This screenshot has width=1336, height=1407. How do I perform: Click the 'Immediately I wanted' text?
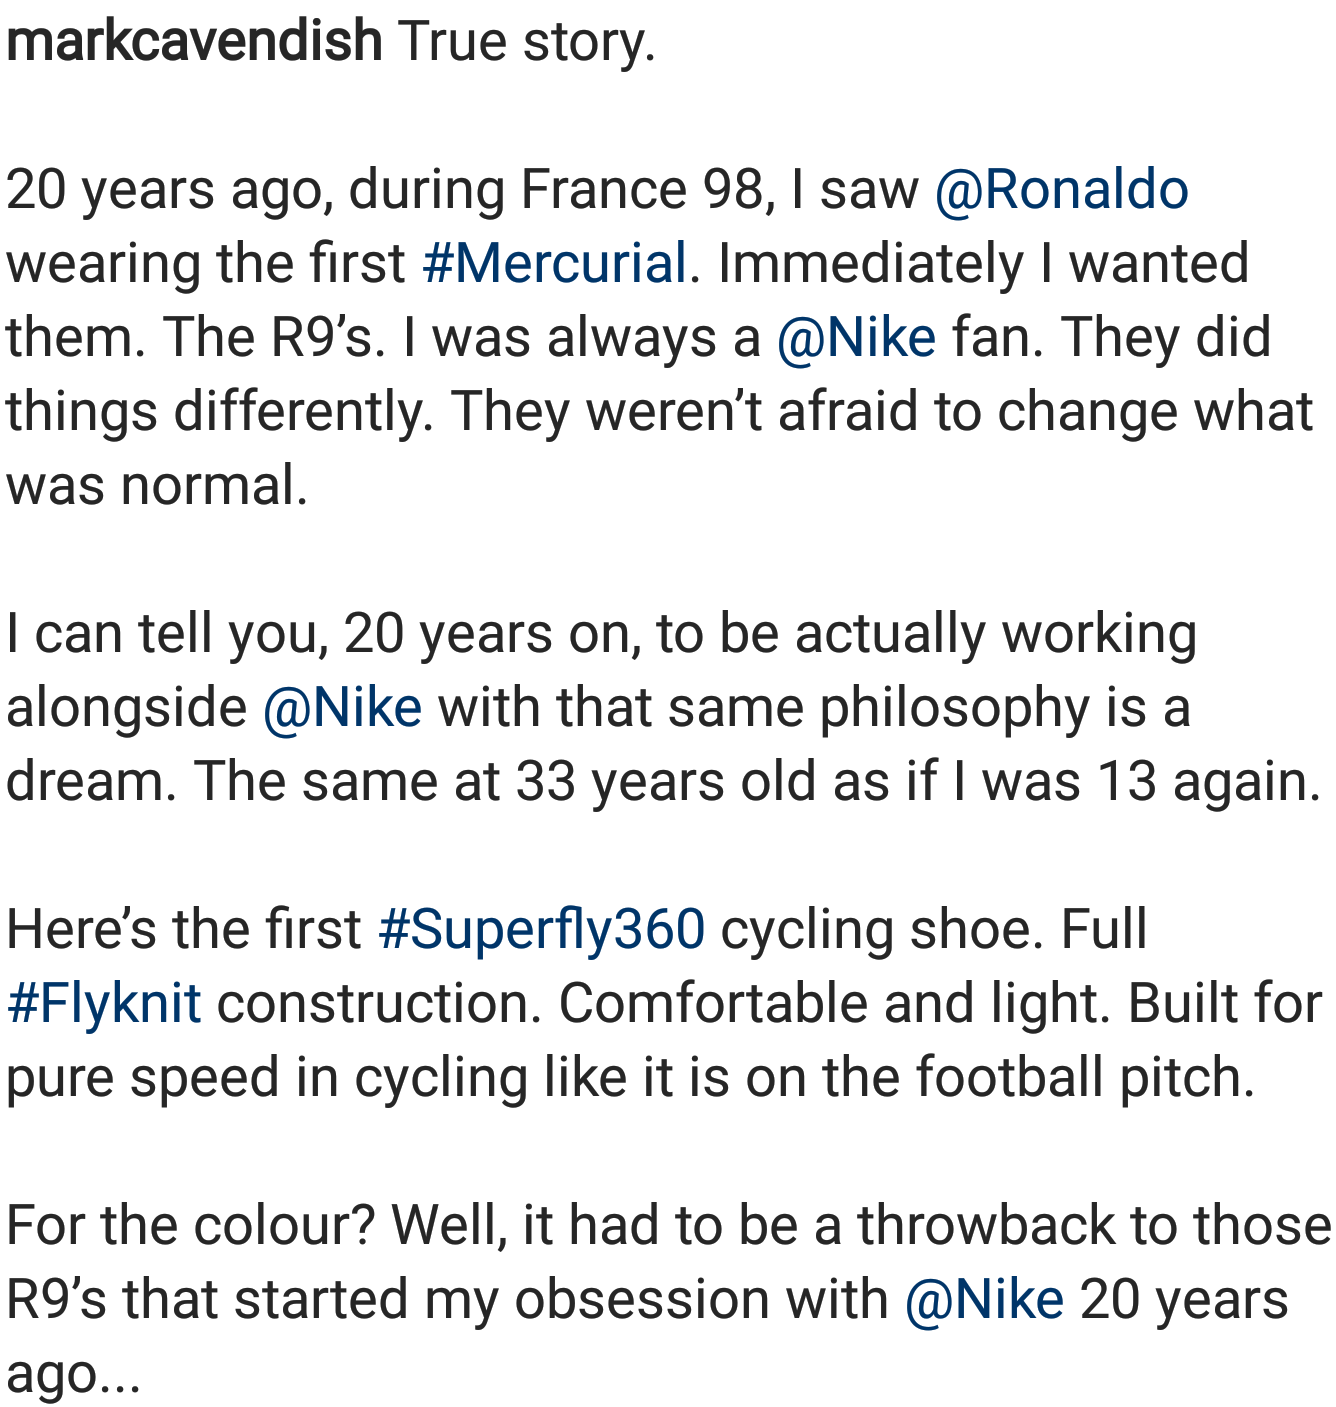point(983,264)
